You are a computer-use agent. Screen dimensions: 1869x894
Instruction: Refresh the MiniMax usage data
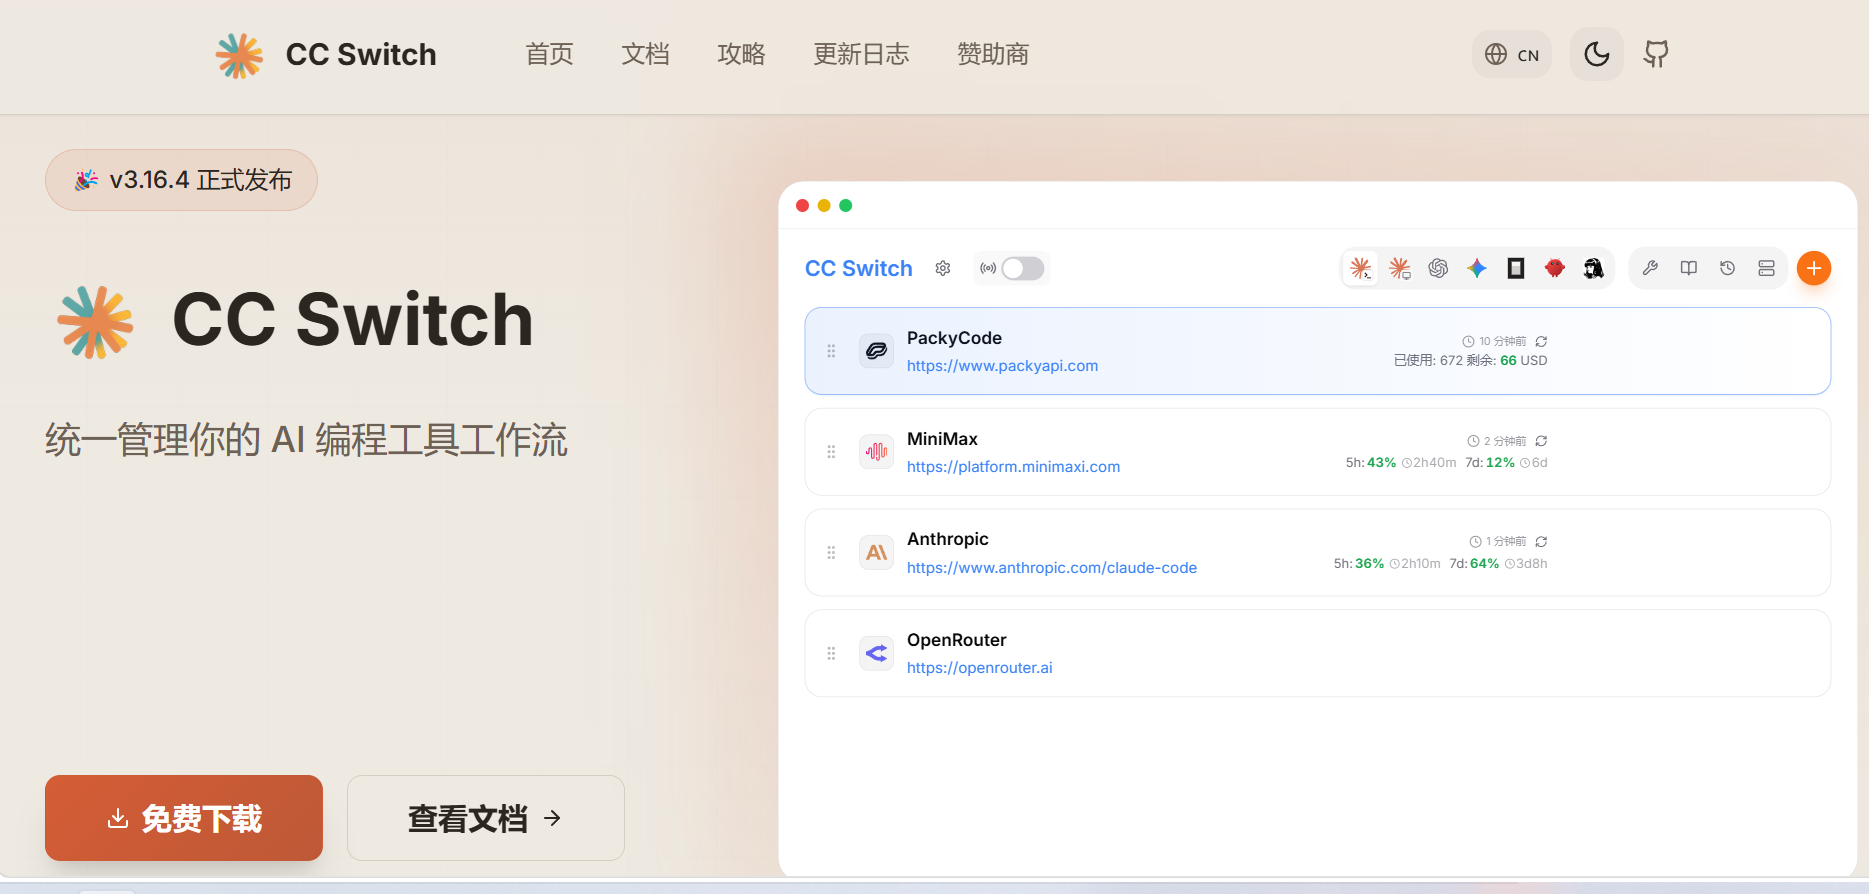click(1542, 441)
